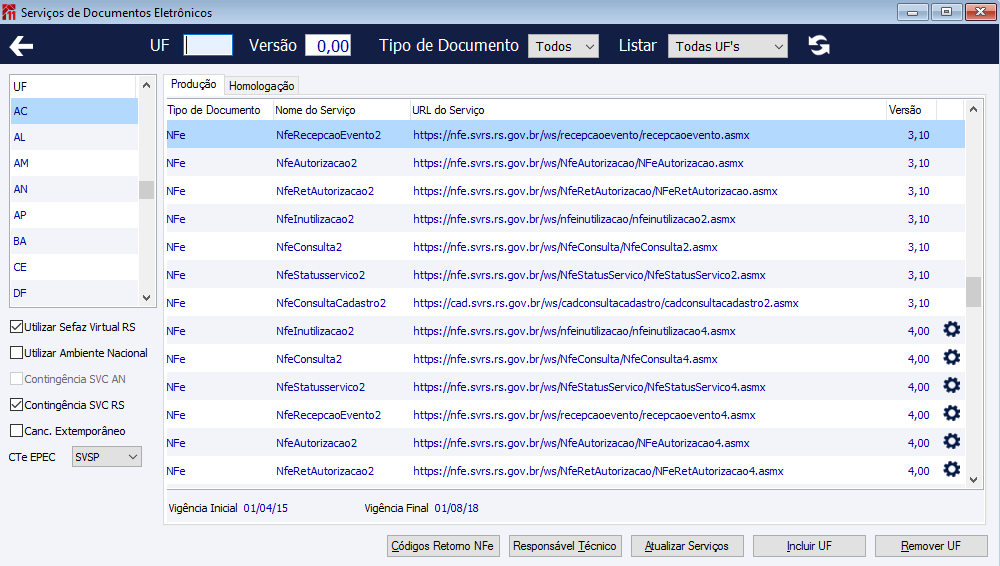Go back using the white arrow icon
Image resolution: width=1000 pixels, height=566 pixels.
pyautogui.click(x=21, y=46)
